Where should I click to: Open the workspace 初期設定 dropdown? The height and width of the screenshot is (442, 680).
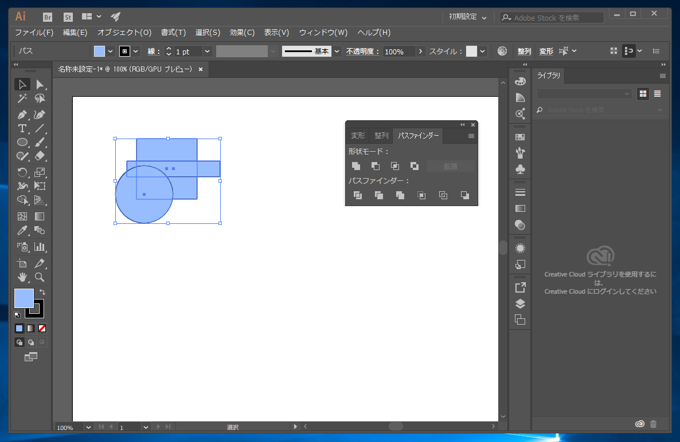(x=468, y=17)
